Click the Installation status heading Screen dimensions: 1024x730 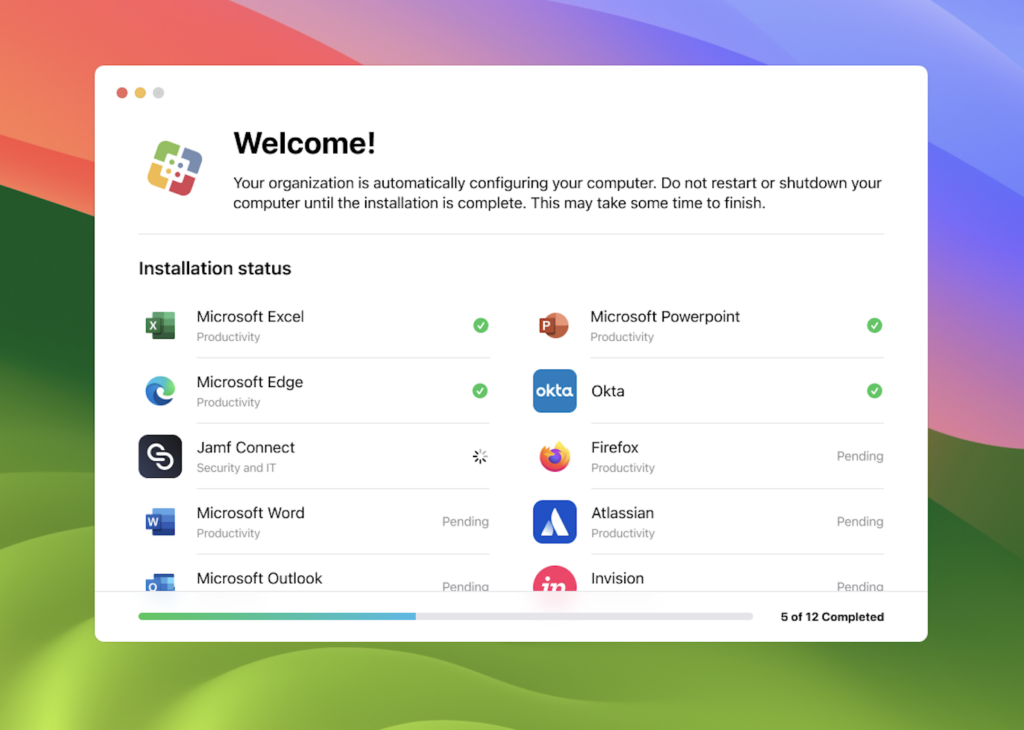click(x=215, y=268)
